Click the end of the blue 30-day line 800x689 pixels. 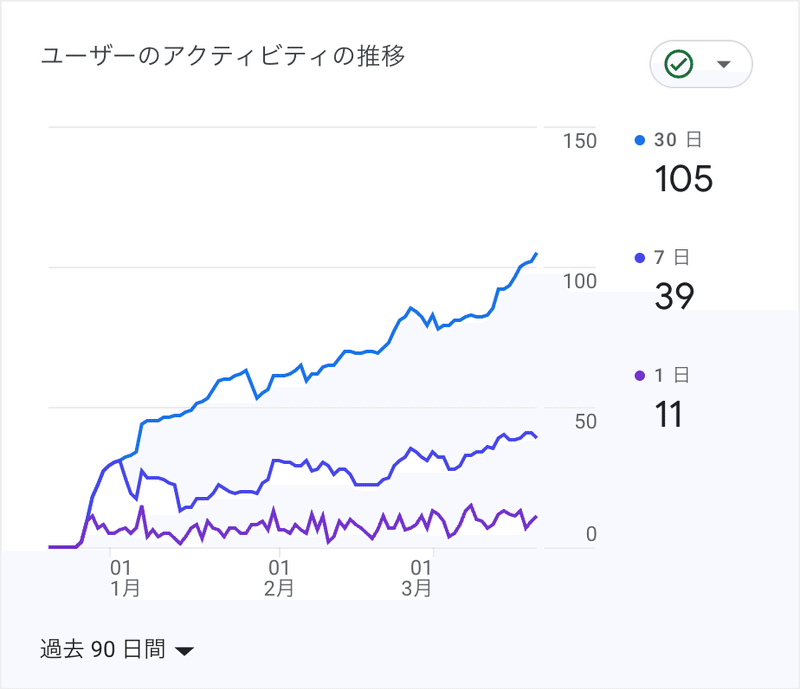click(x=536, y=254)
